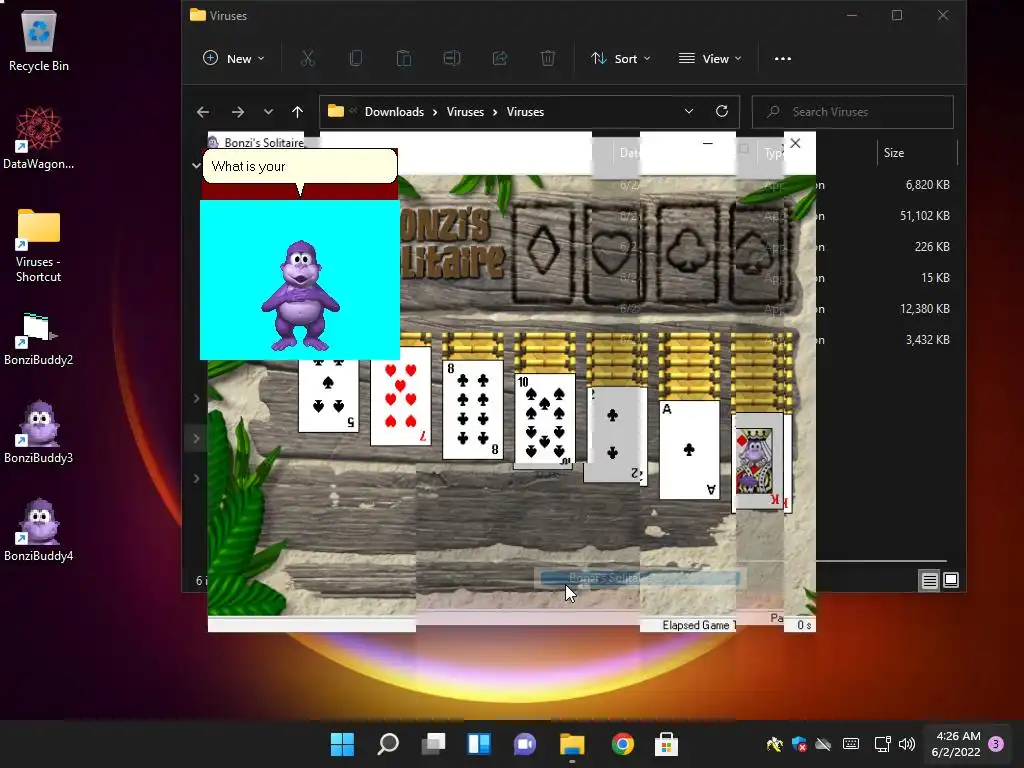Click the 3,432 KB file size entry

click(927, 340)
